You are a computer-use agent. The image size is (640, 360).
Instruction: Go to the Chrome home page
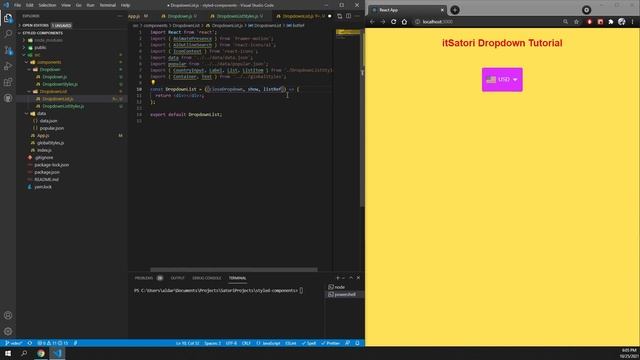tap(404, 22)
